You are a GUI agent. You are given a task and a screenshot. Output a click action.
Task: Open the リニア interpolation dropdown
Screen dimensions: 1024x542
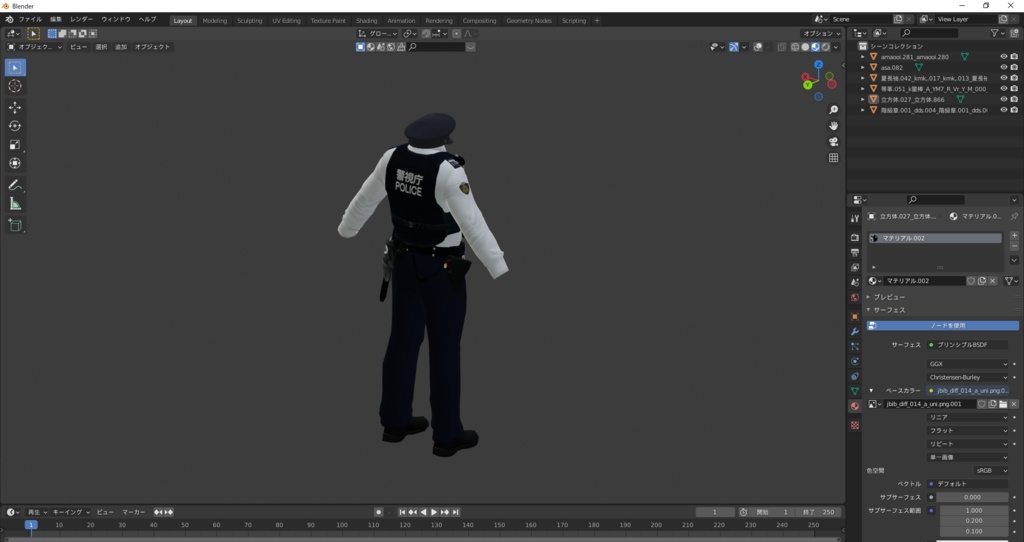tap(967, 417)
